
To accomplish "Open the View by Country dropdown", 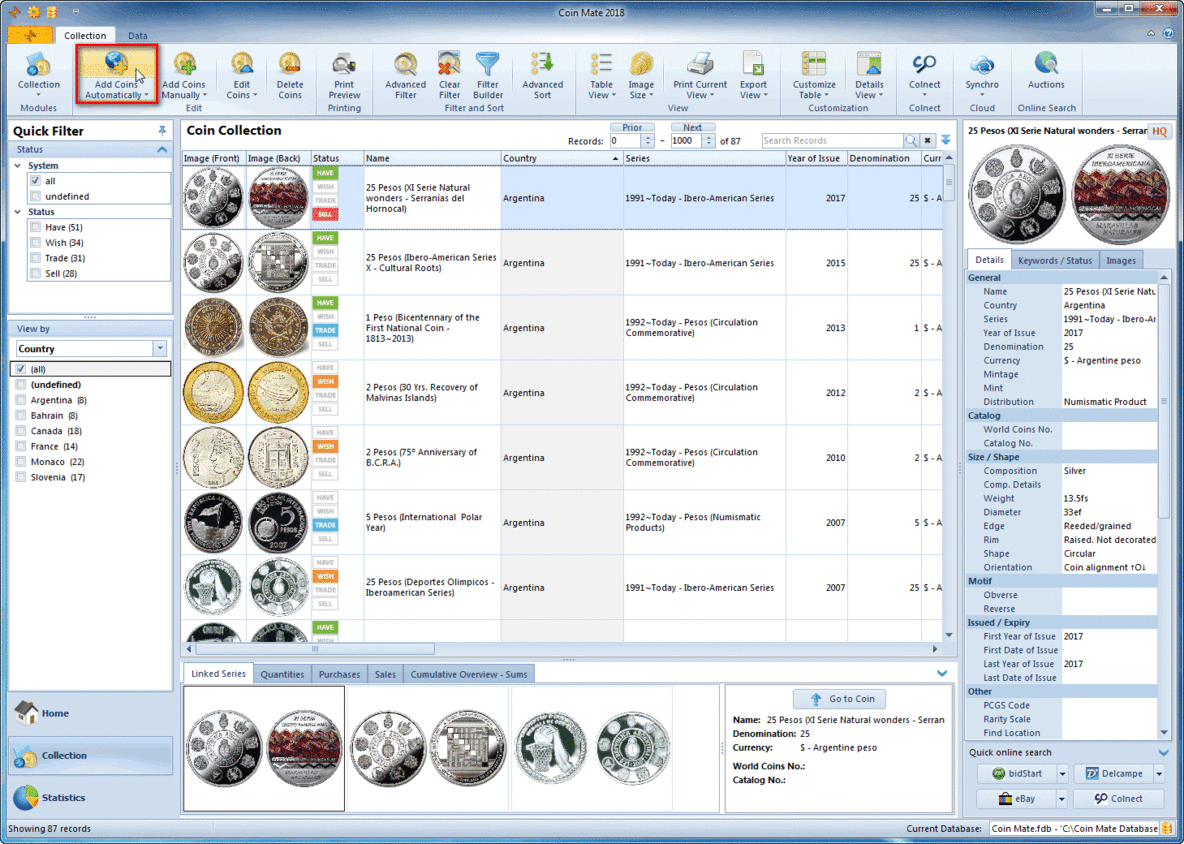I will click(x=160, y=349).
